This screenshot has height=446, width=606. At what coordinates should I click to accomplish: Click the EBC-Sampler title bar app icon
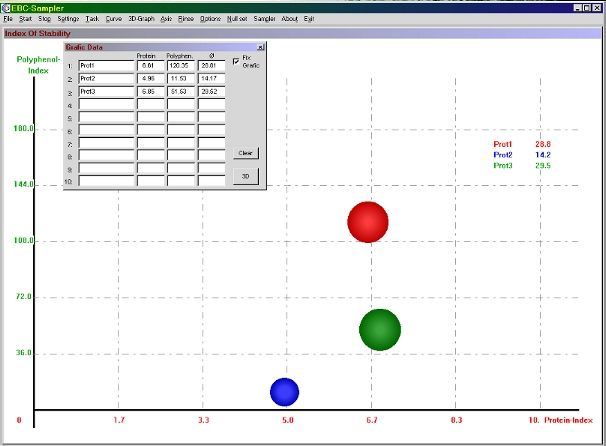pyautogui.click(x=6, y=6)
